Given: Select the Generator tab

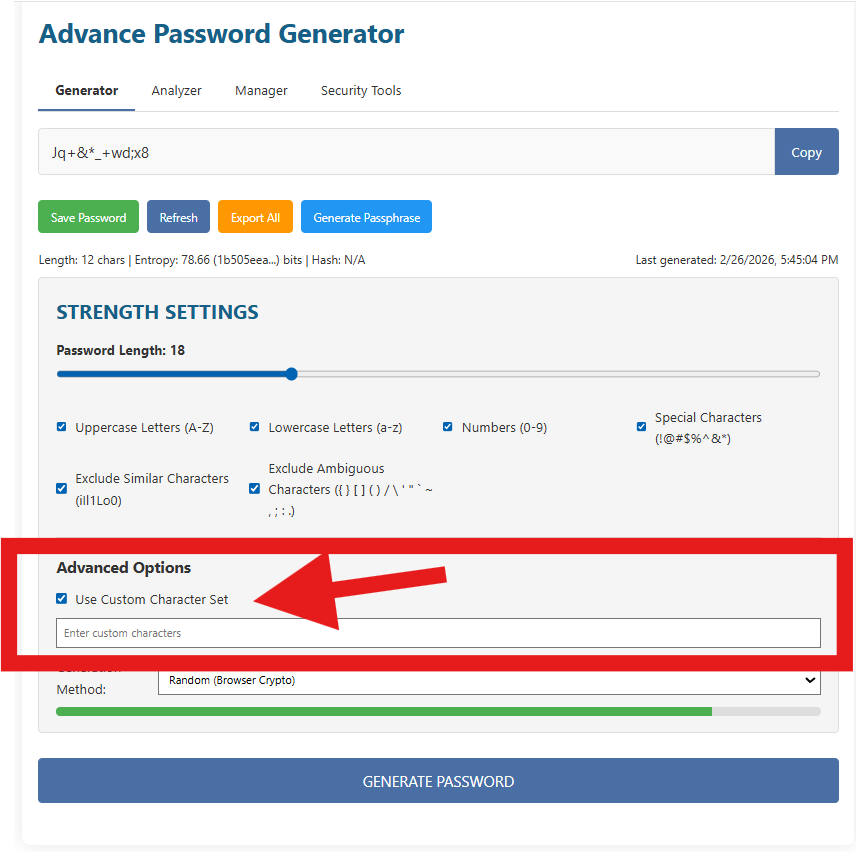Looking at the screenshot, I should tap(86, 90).
